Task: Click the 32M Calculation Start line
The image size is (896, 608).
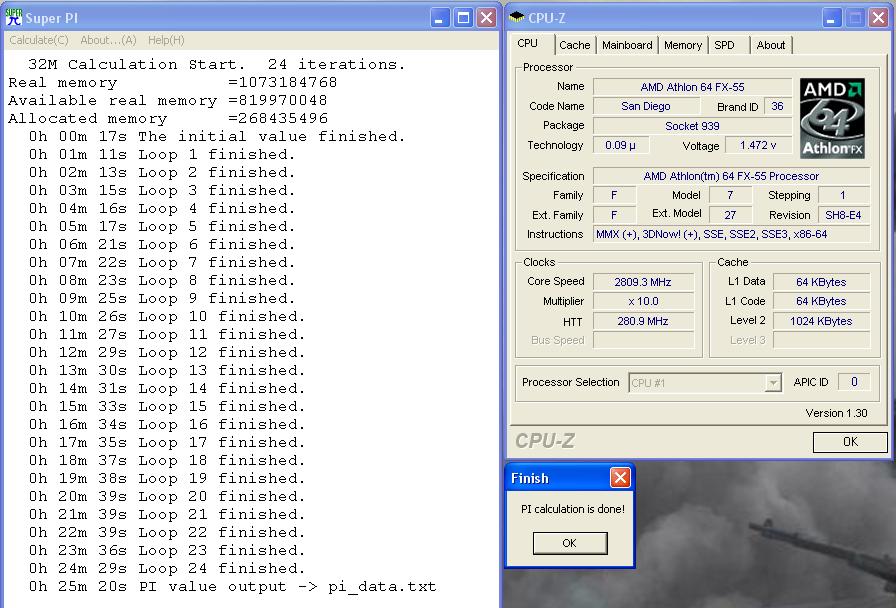Action: tap(217, 65)
